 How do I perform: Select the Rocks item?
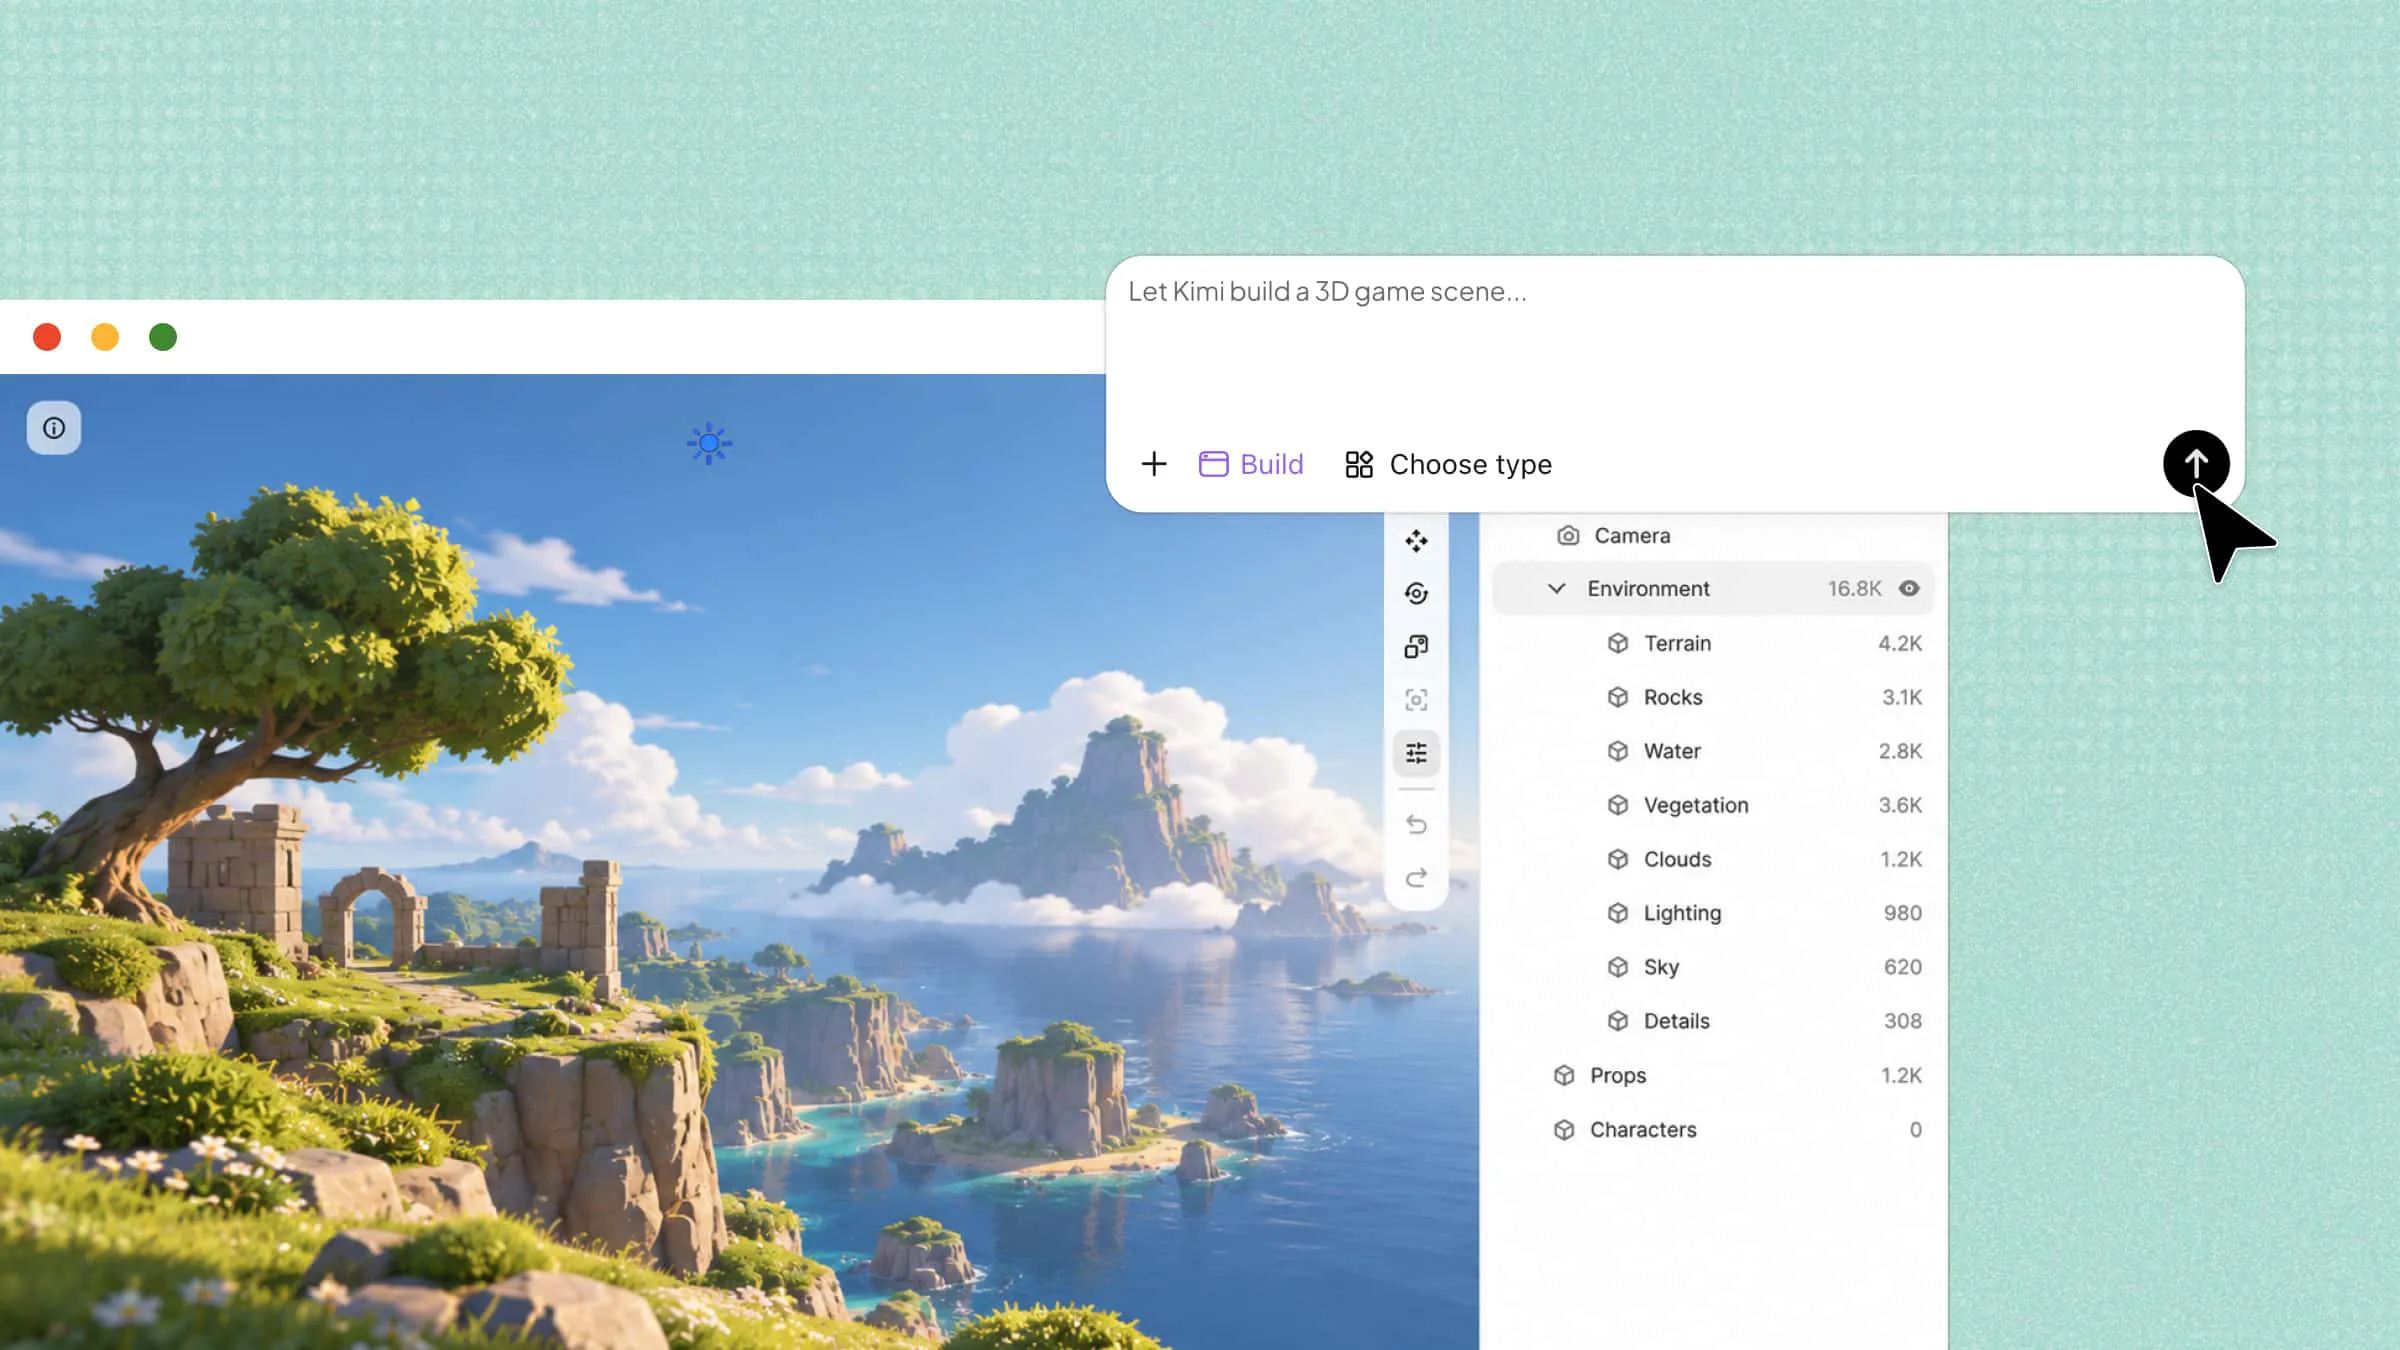pyautogui.click(x=1713, y=697)
